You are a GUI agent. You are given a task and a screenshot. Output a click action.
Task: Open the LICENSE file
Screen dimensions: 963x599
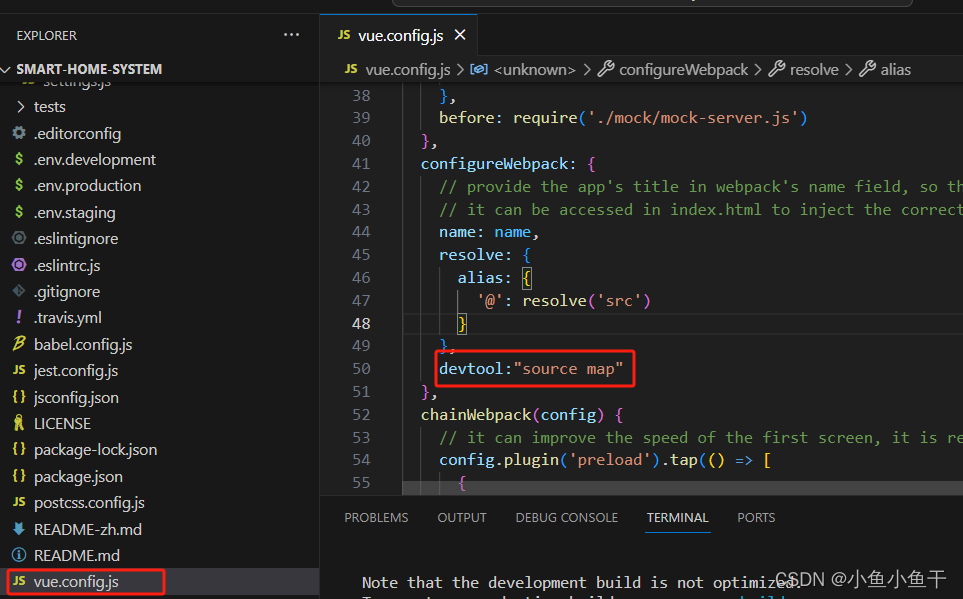[x=62, y=424]
